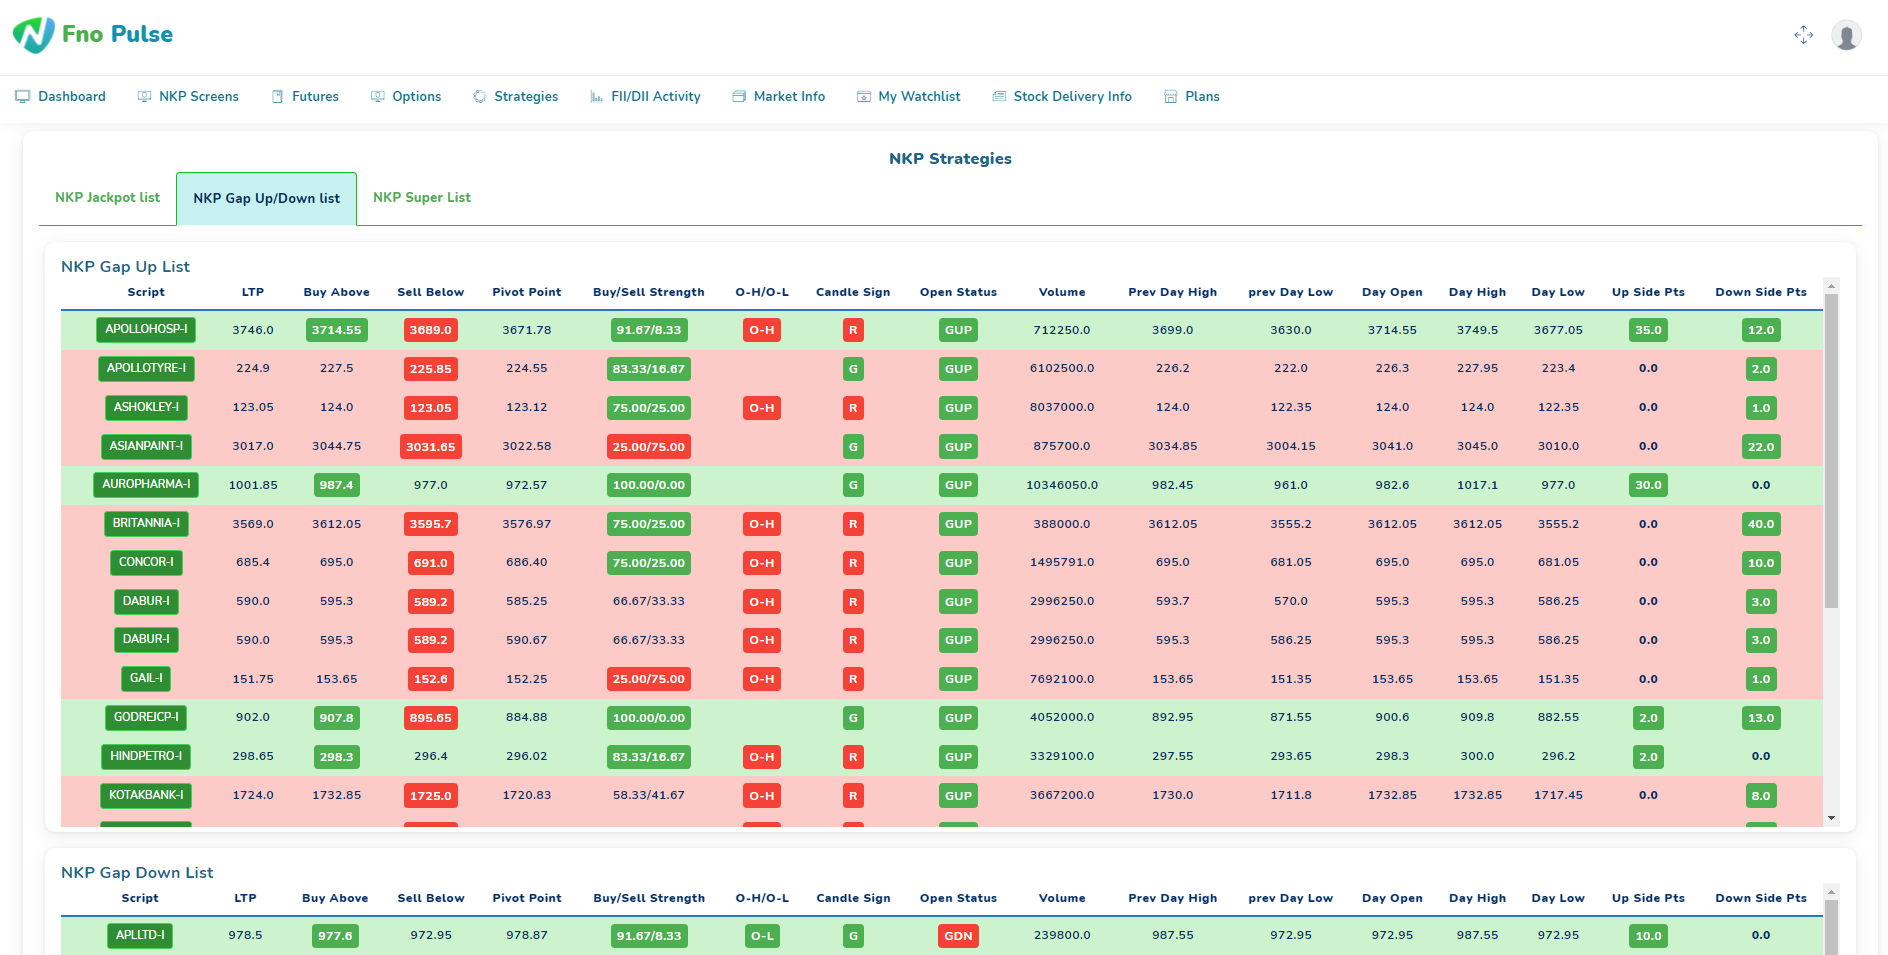Screen dimensions: 1888x955
Task: Click the Options menu icon
Action: click(377, 97)
